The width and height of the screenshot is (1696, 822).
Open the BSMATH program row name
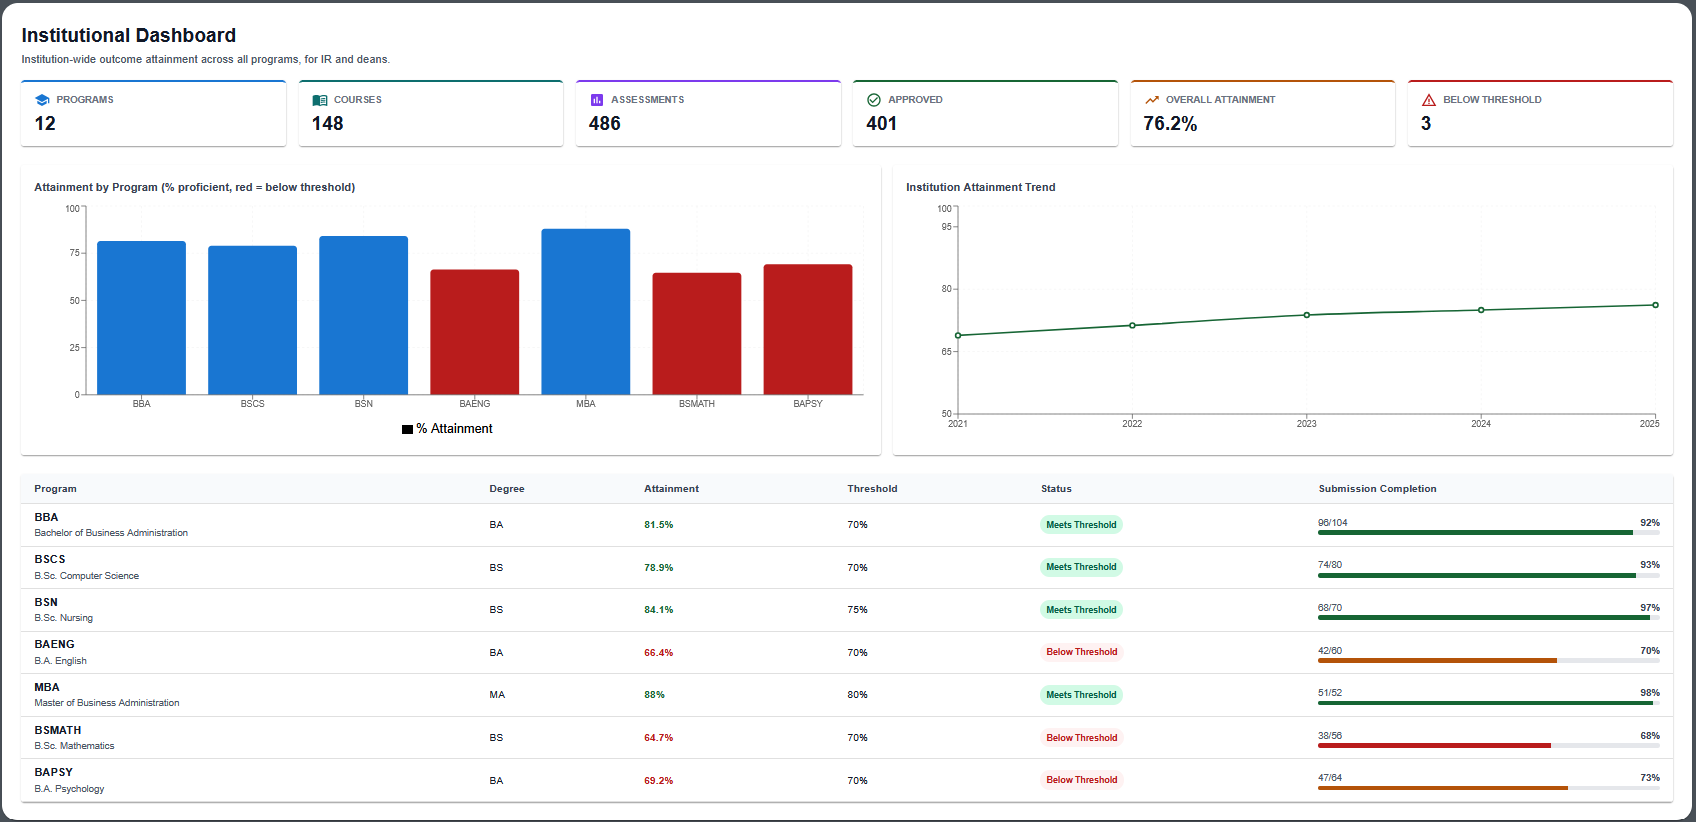(x=58, y=731)
